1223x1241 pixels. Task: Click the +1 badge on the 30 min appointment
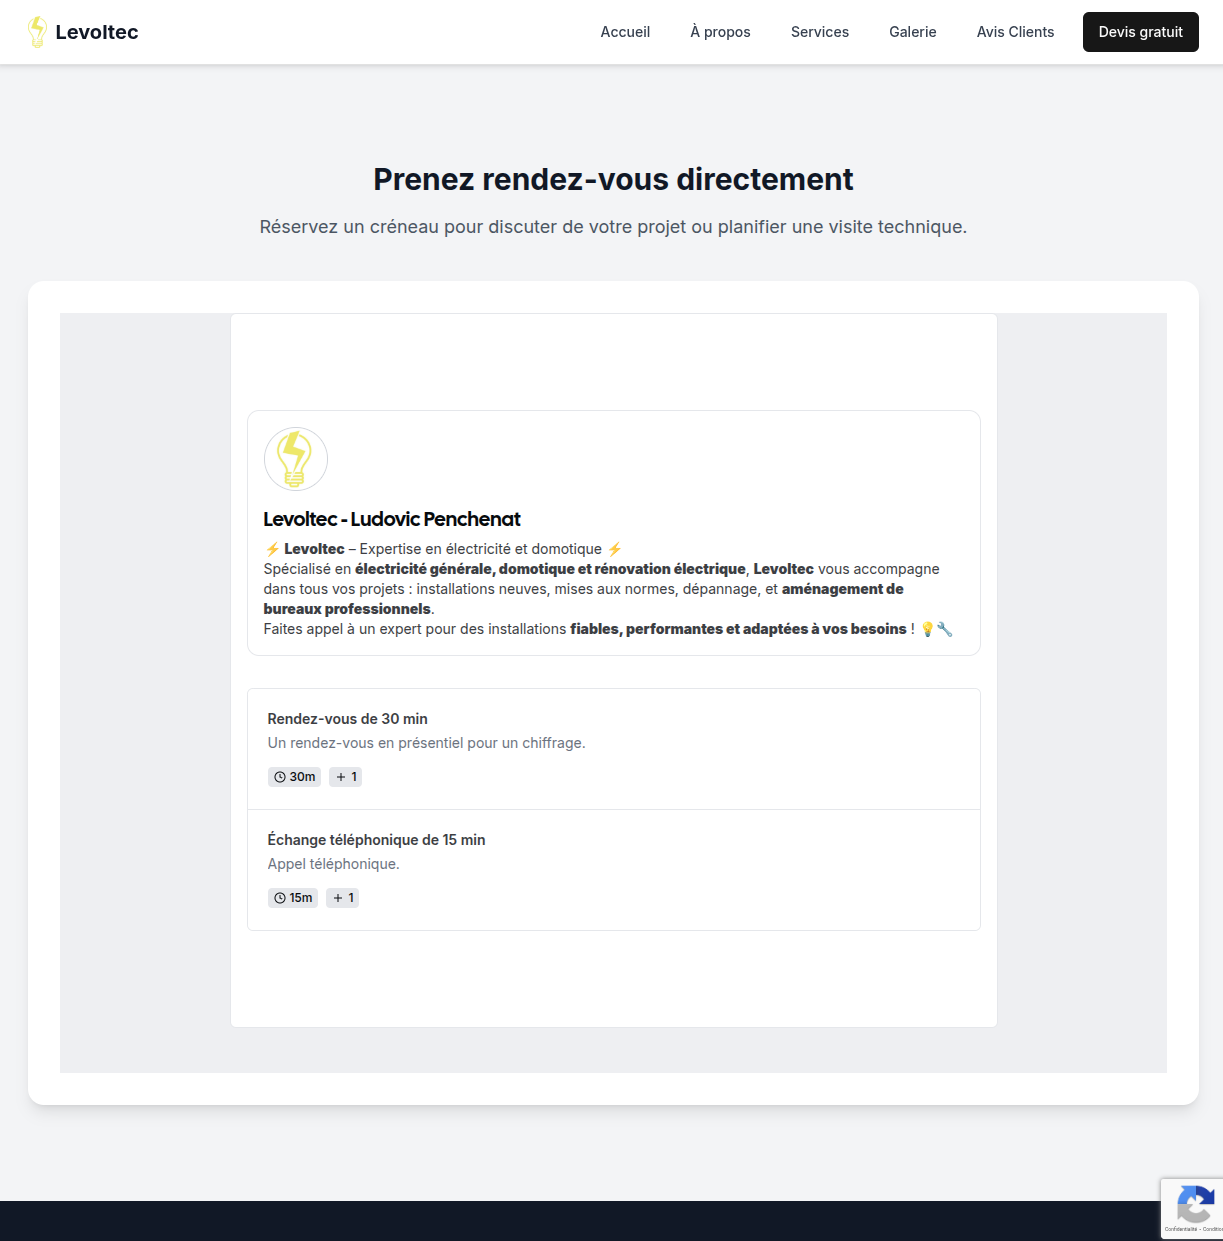click(x=345, y=776)
